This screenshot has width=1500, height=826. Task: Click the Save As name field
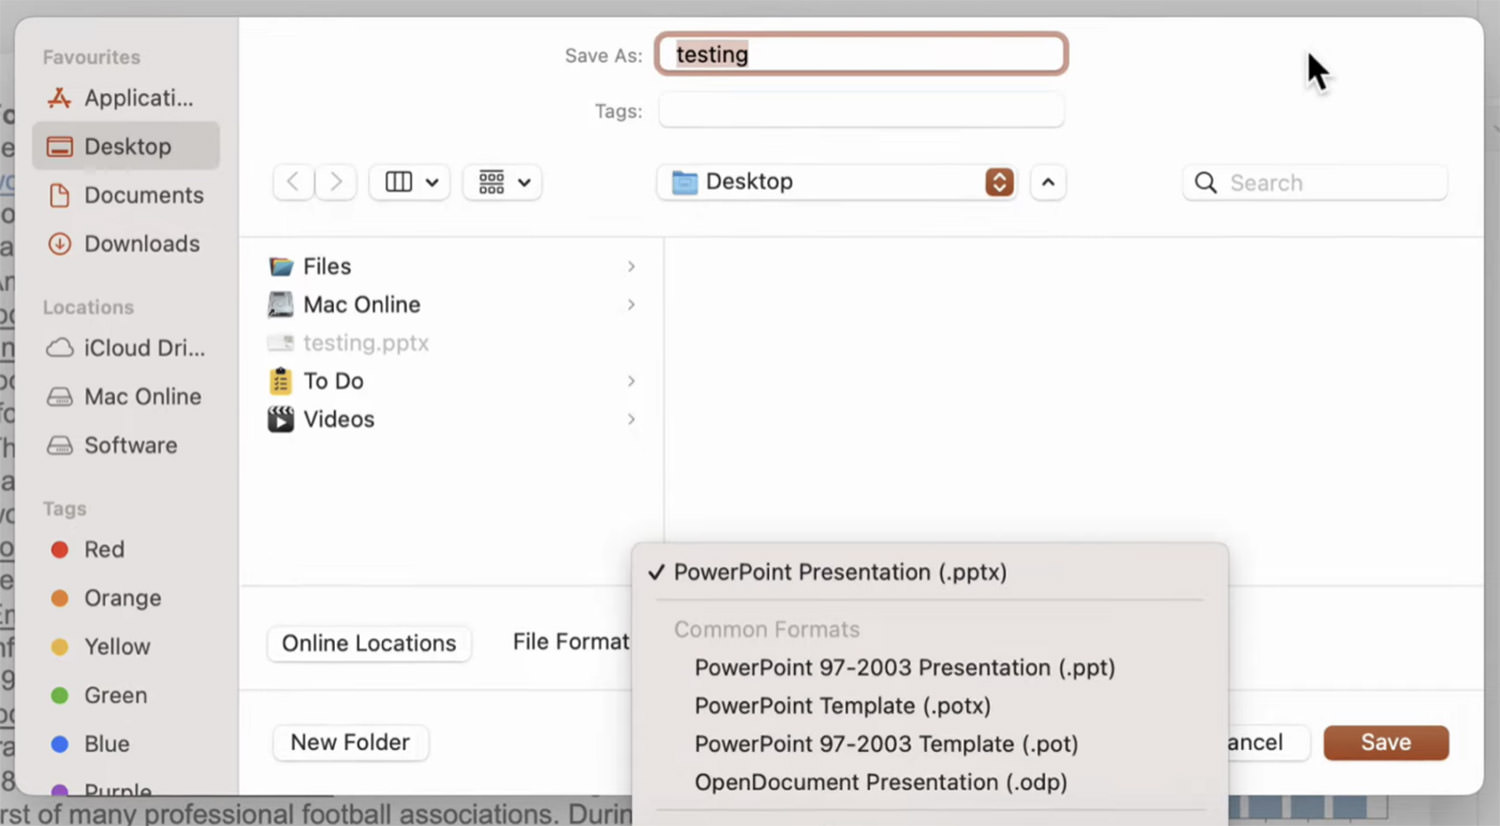pyautogui.click(x=861, y=54)
